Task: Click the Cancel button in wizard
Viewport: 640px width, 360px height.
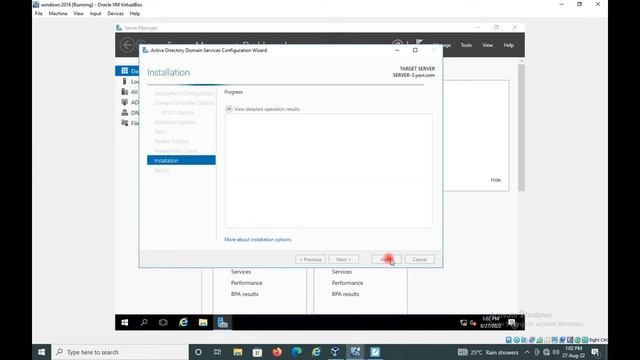Action: pyautogui.click(x=420, y=260)
